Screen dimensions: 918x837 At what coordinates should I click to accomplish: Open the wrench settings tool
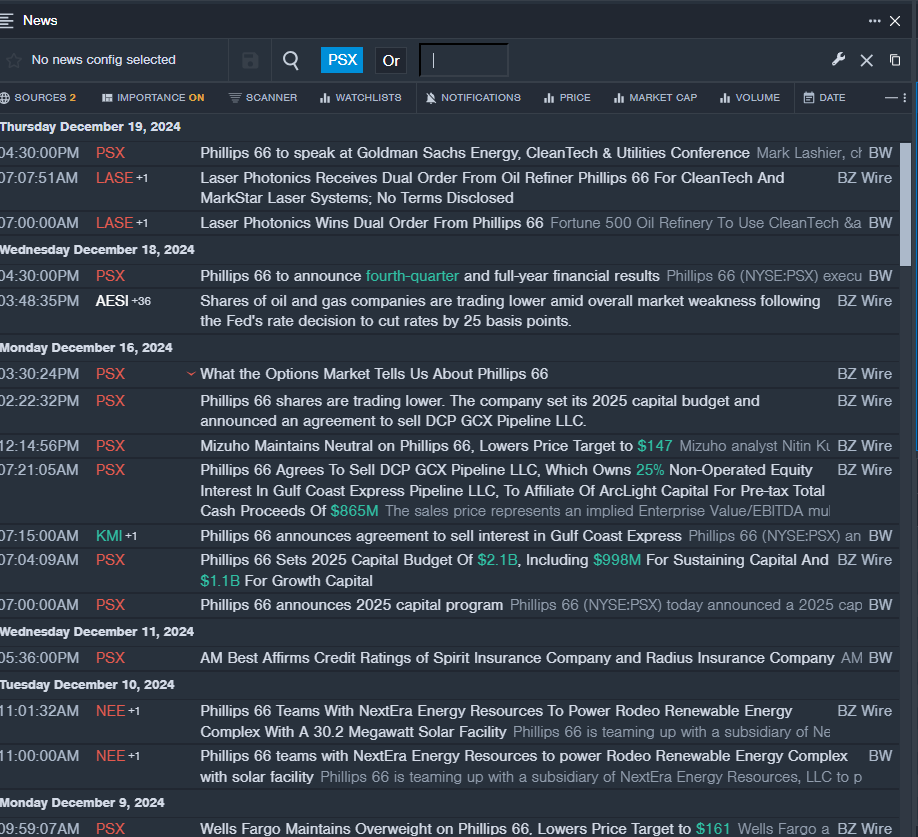click(839, 60)
